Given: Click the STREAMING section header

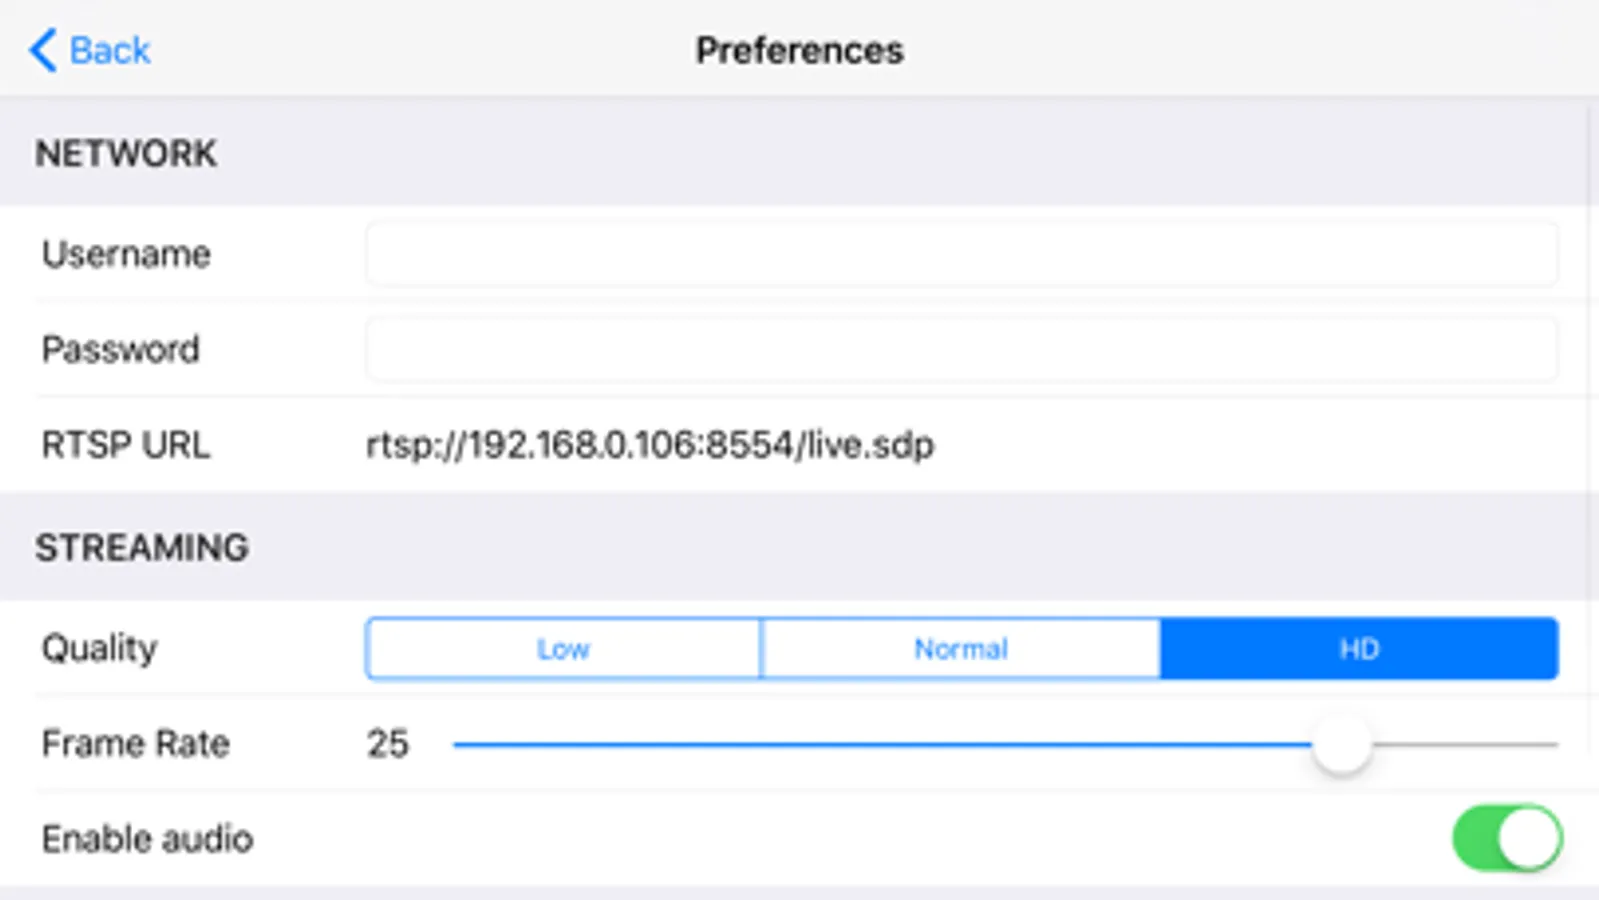Looking at the screenshot, I should (x=142, y=548).
